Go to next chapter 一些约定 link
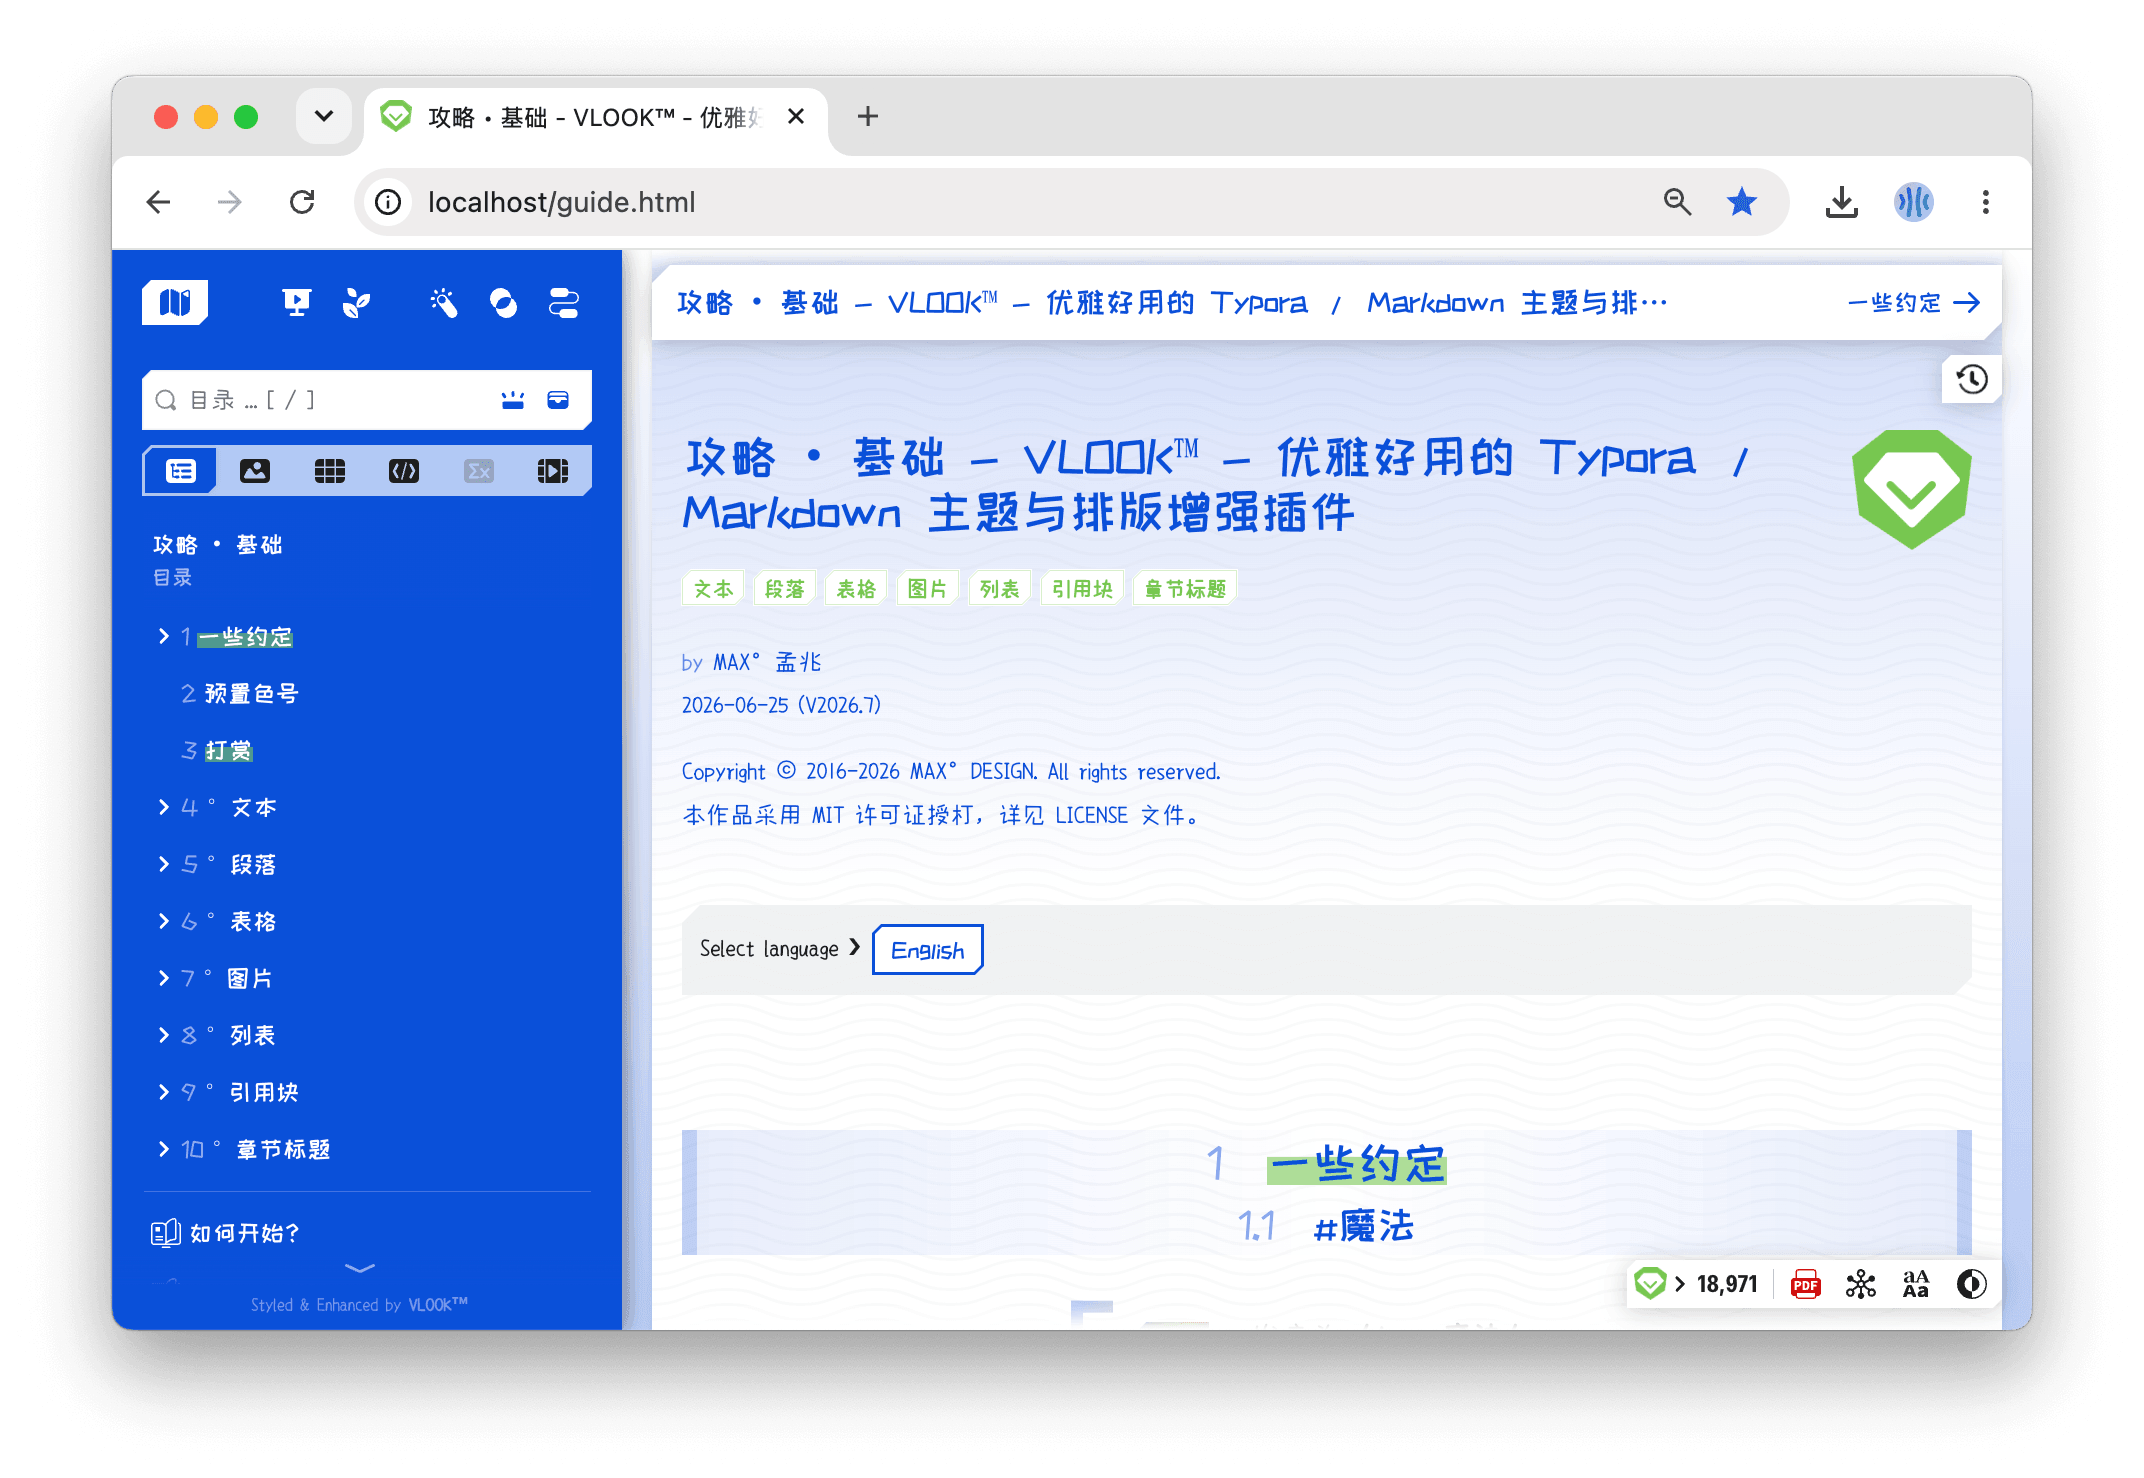The image size is (2144, 1478). coord(1913,303)
